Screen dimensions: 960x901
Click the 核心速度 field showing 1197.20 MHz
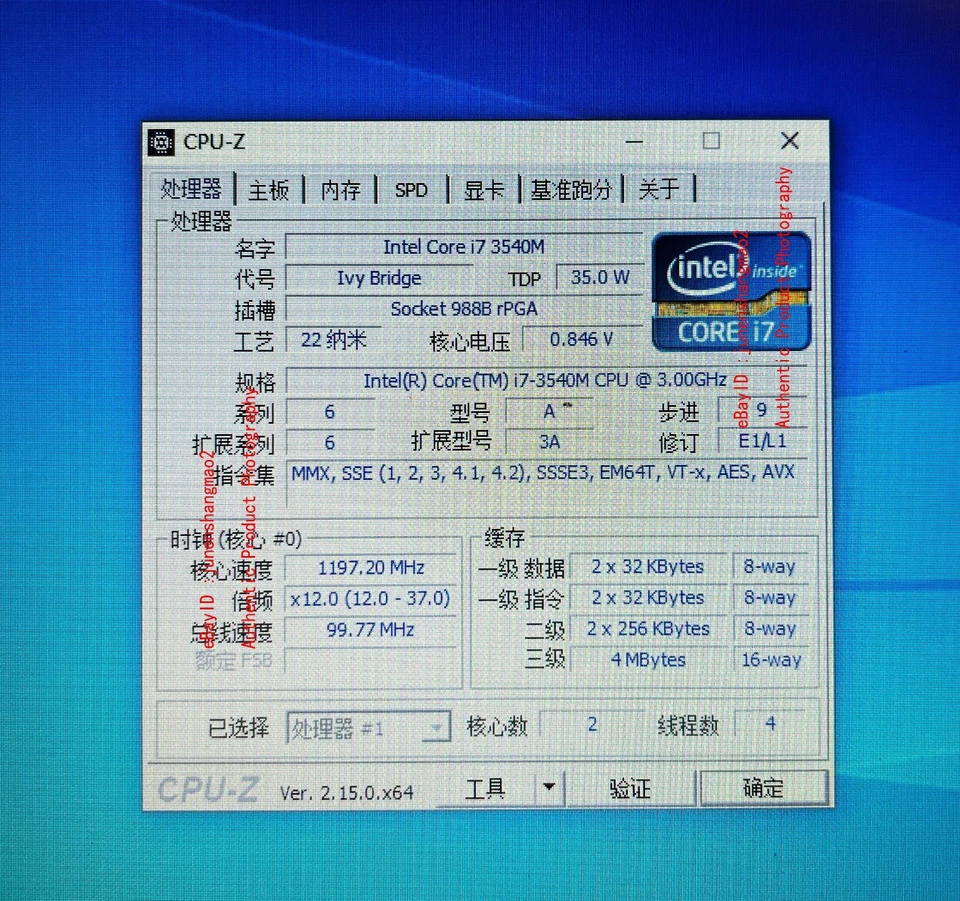(x=370, y=567)
